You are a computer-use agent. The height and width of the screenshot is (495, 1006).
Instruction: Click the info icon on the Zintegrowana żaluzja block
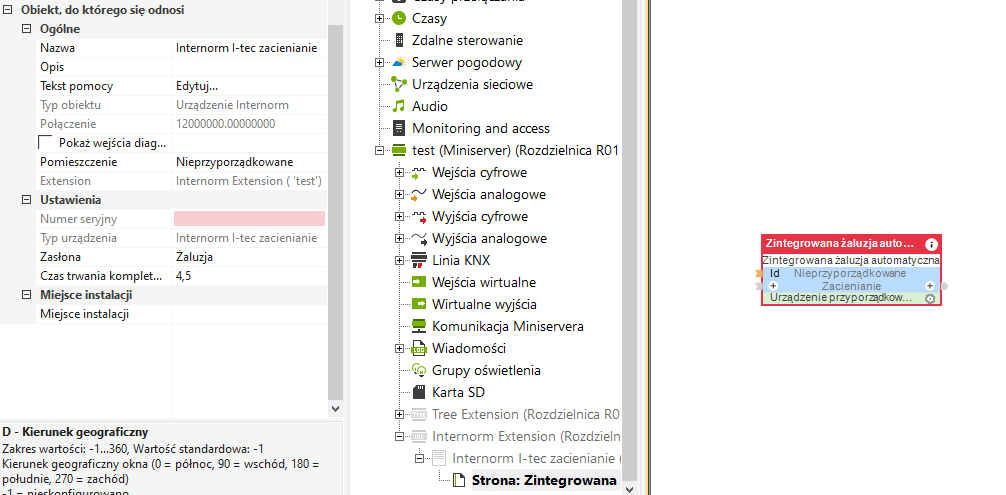(x=931, y=244)
